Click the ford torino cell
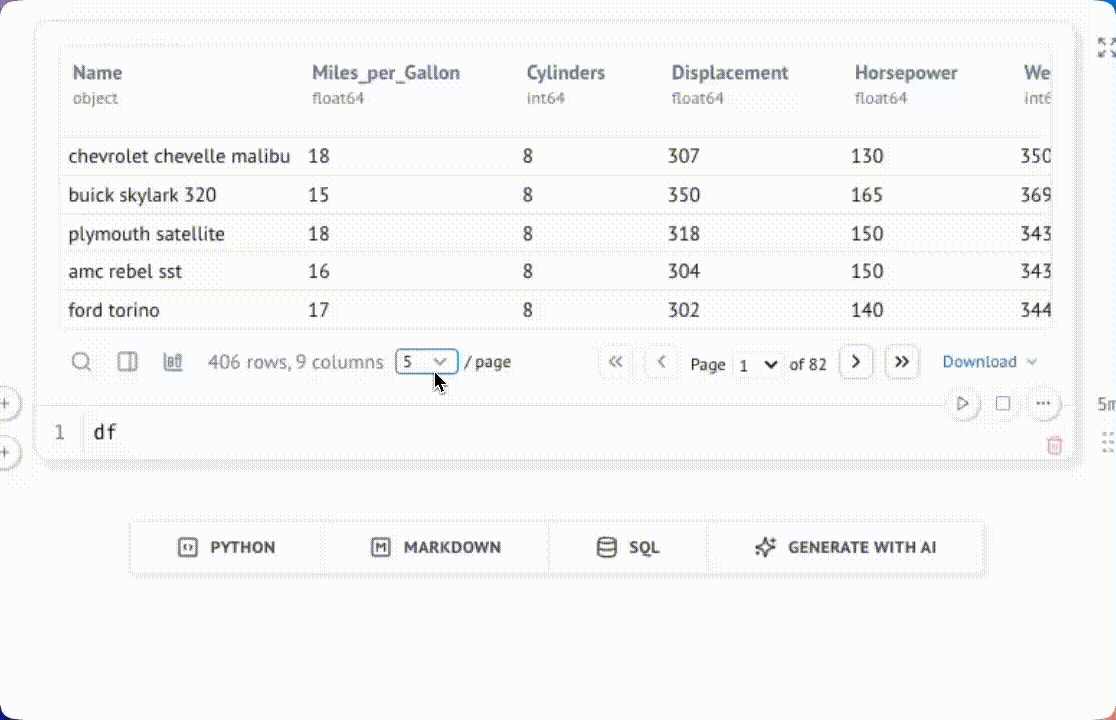Viewport: 1116px width, 720px height. pos(114,310)
